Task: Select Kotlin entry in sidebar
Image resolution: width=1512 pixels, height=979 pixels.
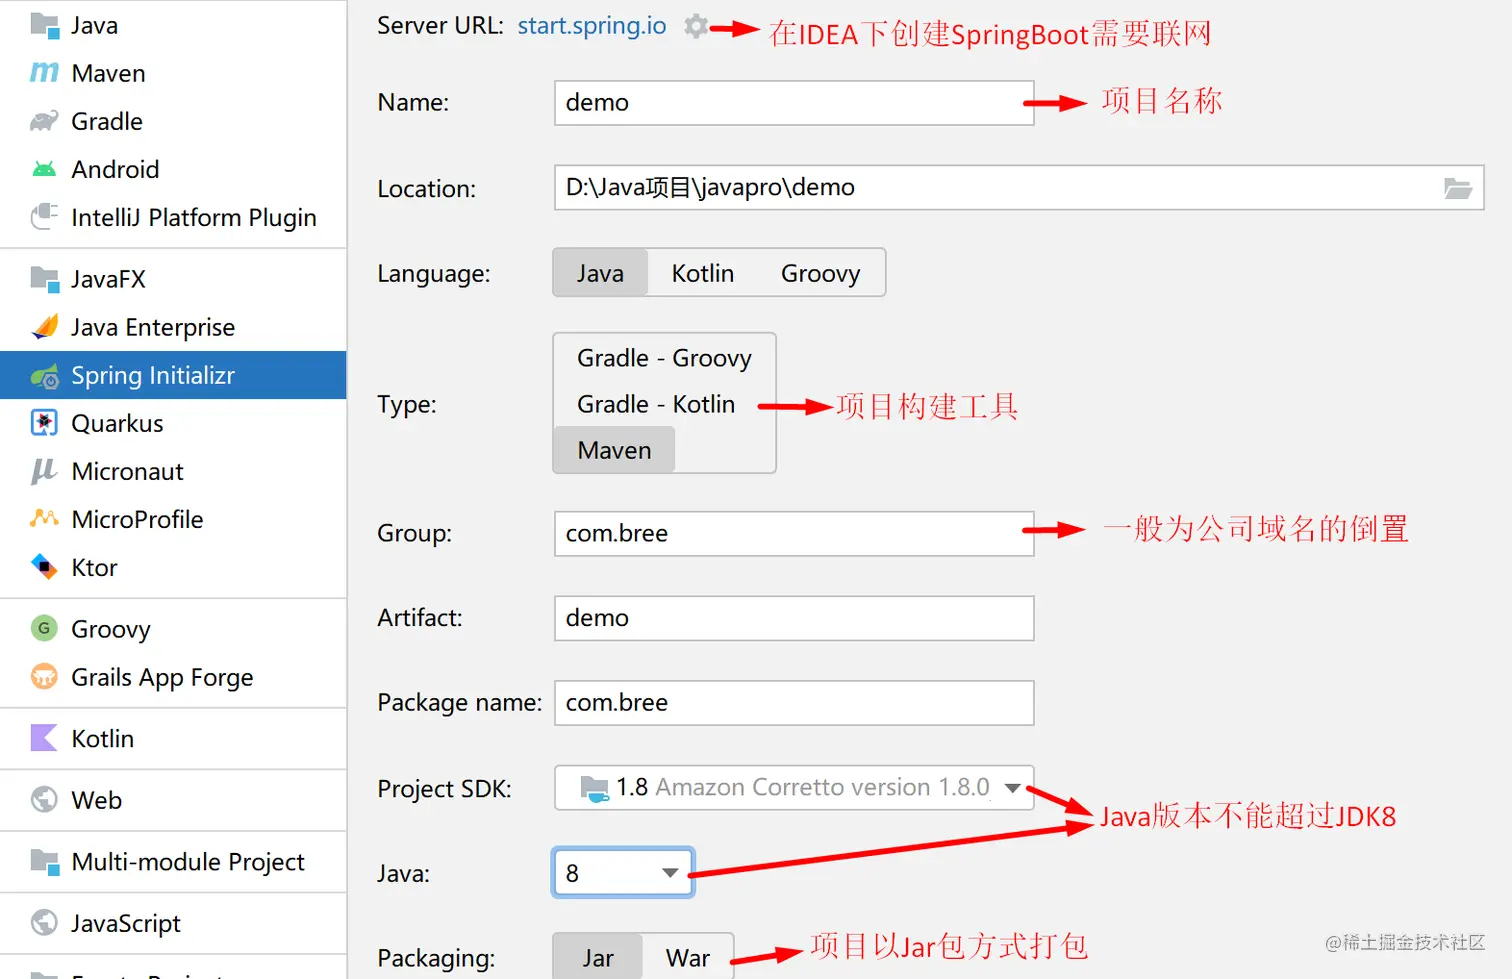Action: pyautogui.click(x=173, y=738)
